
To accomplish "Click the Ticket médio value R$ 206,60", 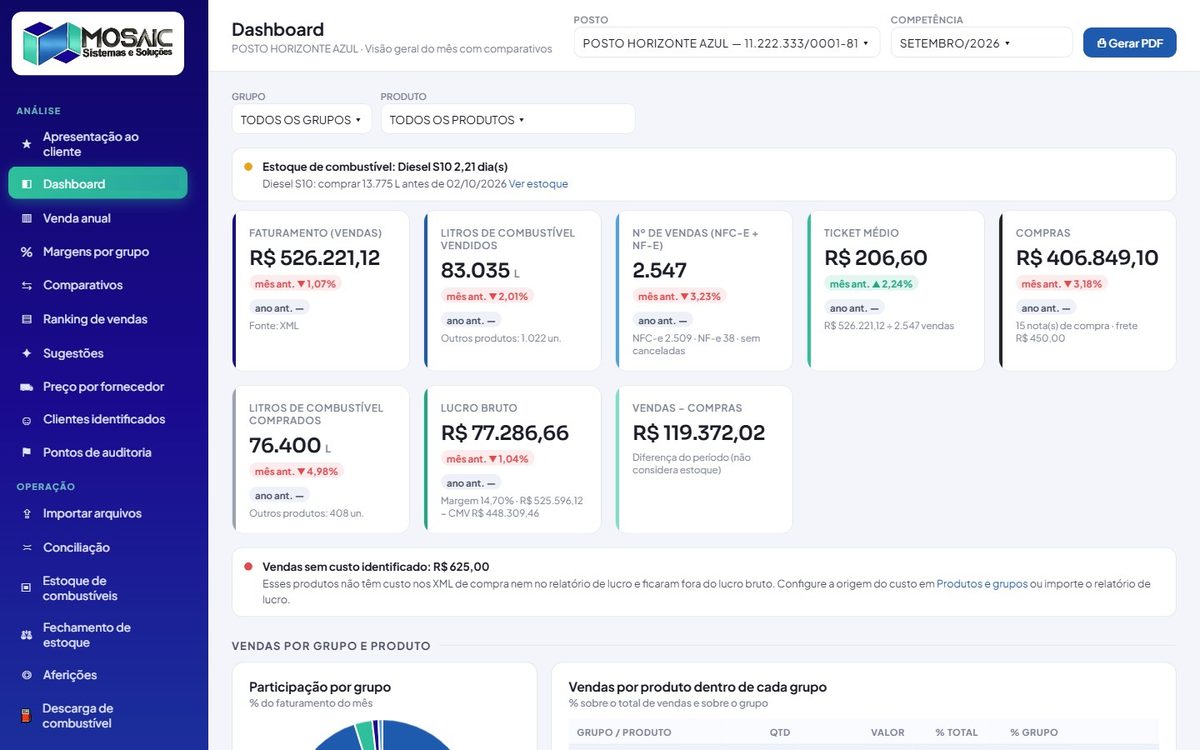I will click(876, 258).
